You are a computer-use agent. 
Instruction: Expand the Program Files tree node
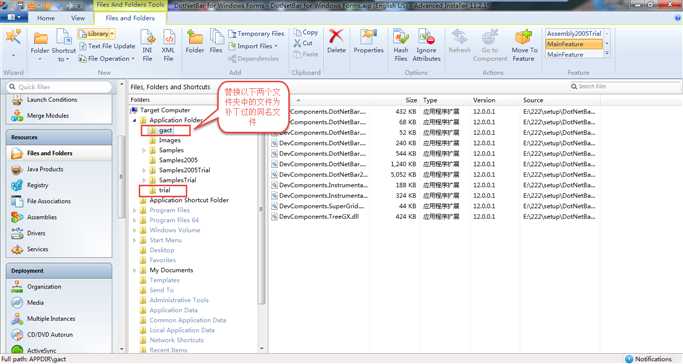pyautogui.click(x=135, y=210)
